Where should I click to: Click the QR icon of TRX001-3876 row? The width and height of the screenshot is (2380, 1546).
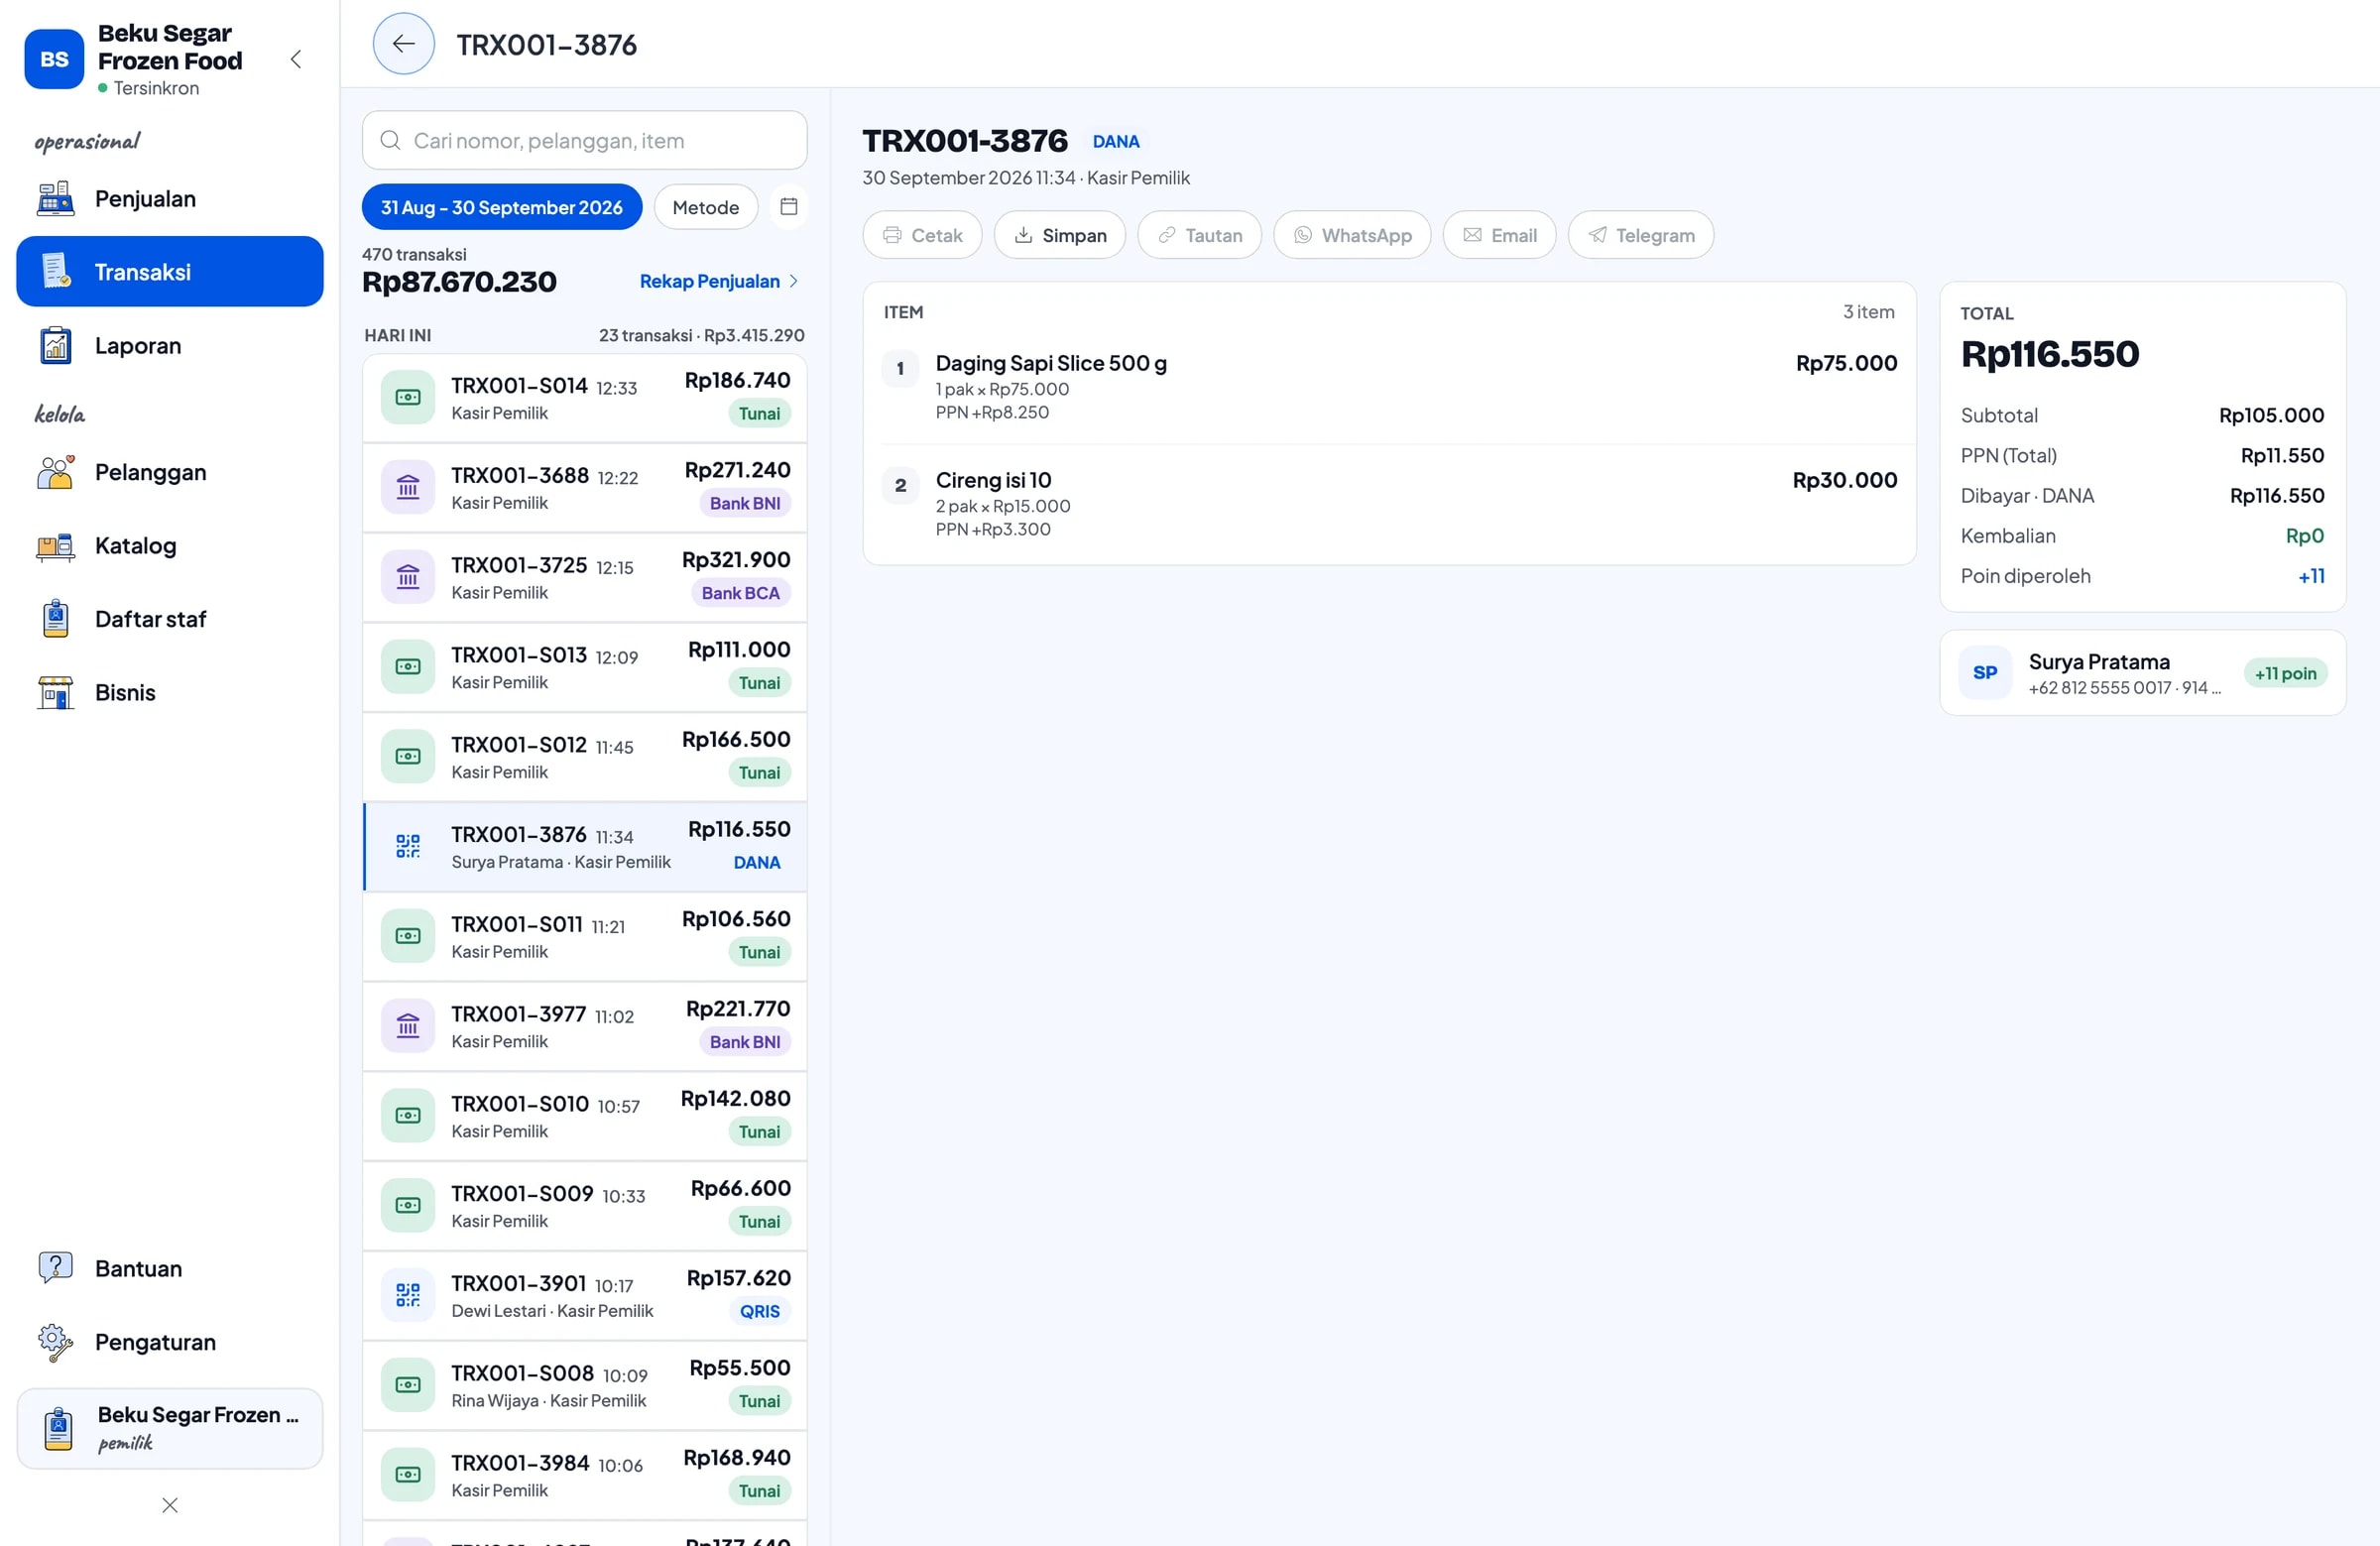[408, 847]
